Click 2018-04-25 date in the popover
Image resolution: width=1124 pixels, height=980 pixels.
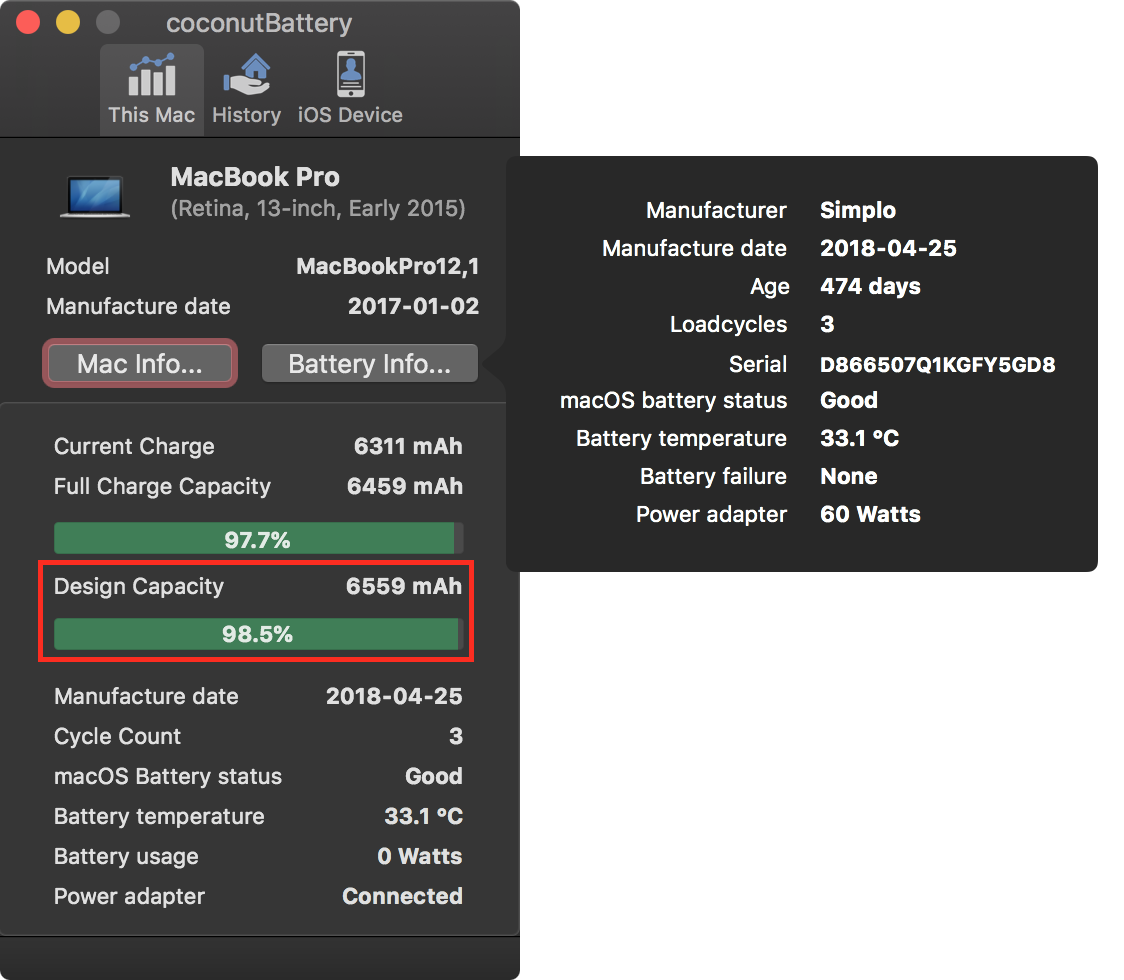pyautogui.click(x=888, y=248)
